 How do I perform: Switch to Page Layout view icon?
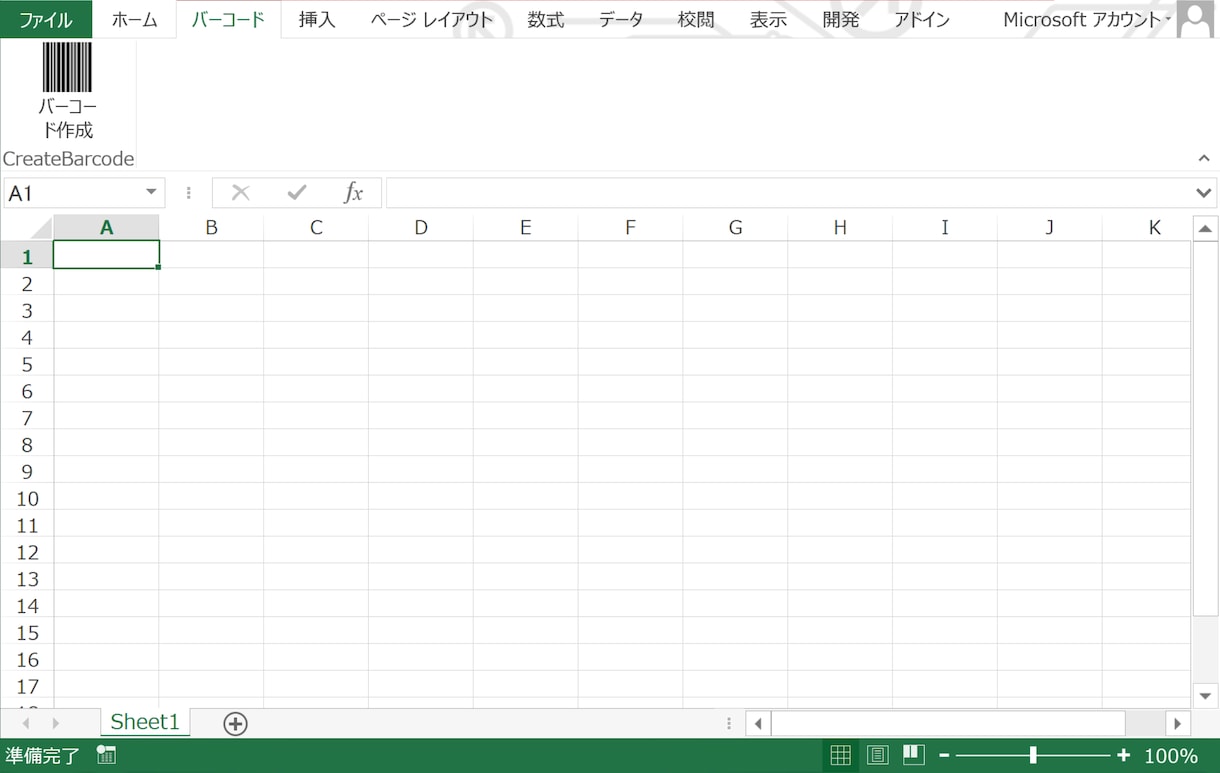877,755
